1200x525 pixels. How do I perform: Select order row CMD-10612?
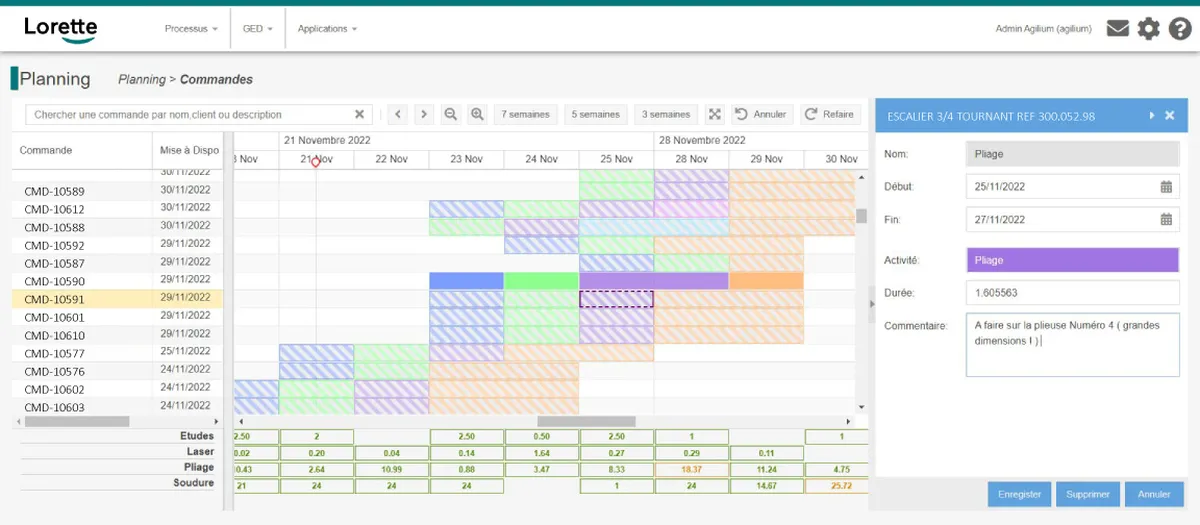(x=117, y=209)
